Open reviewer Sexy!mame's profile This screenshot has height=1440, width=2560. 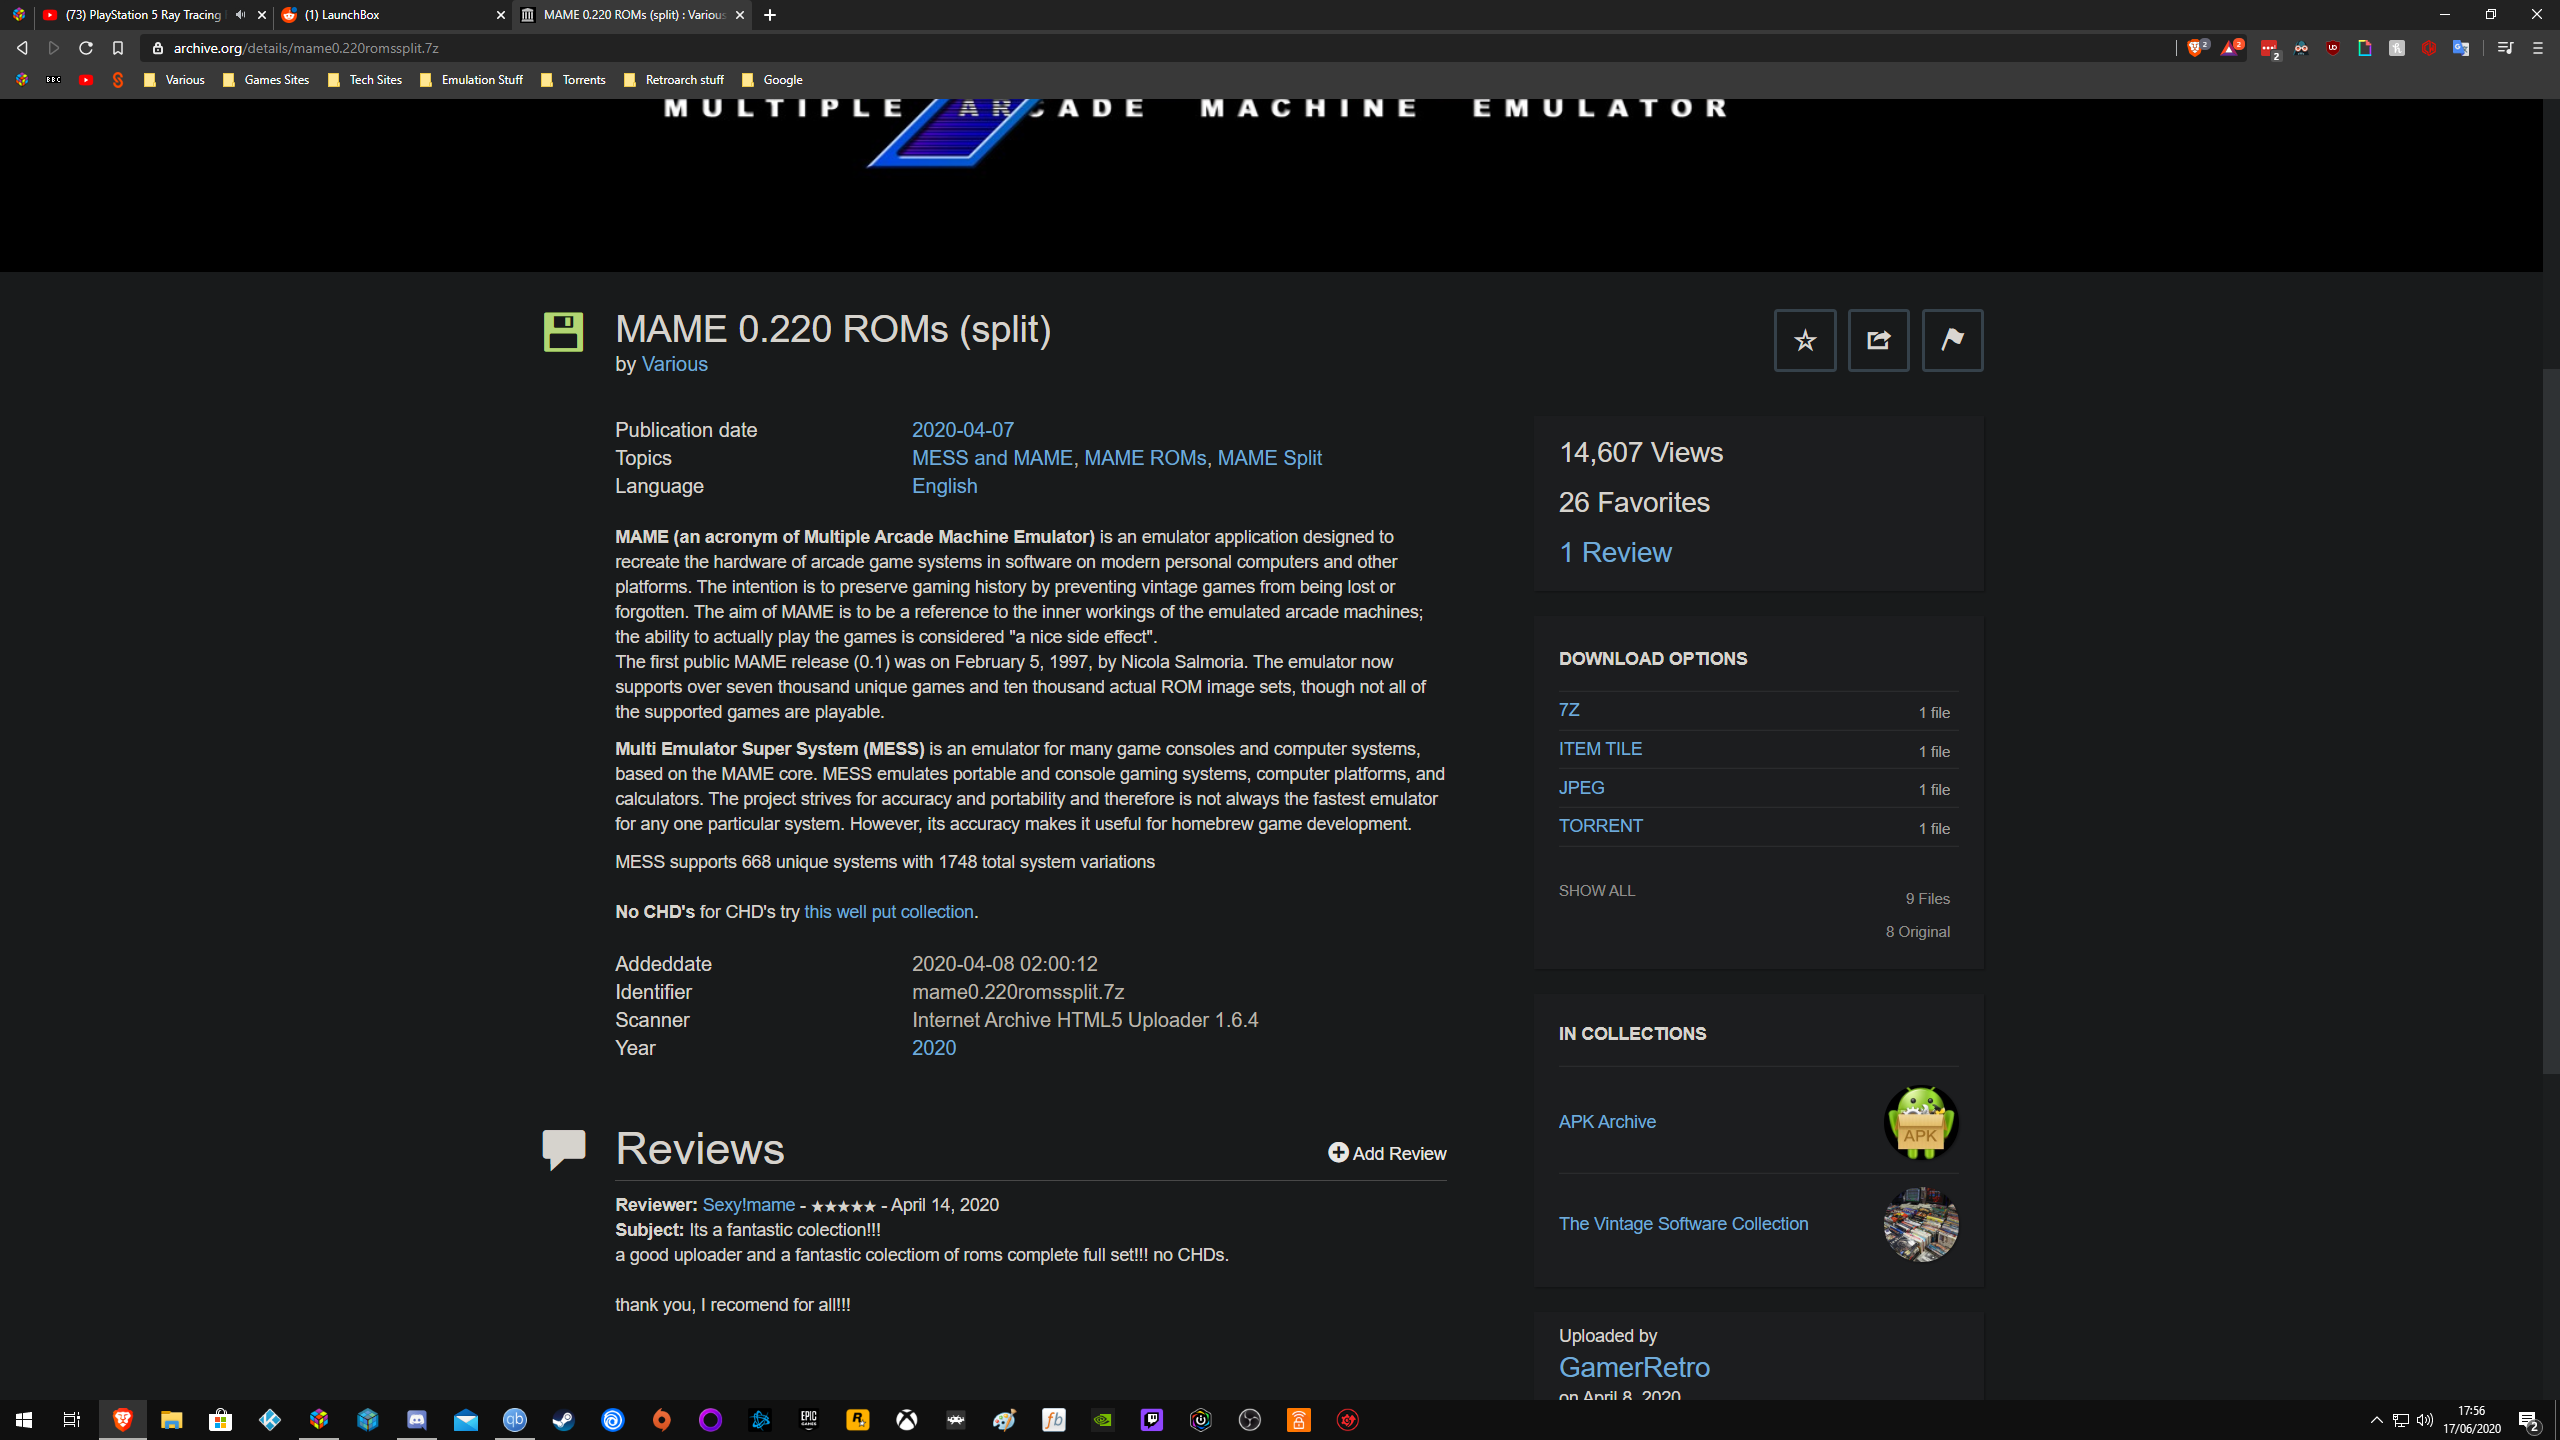pyautogui.click(x=749, y=1205)
